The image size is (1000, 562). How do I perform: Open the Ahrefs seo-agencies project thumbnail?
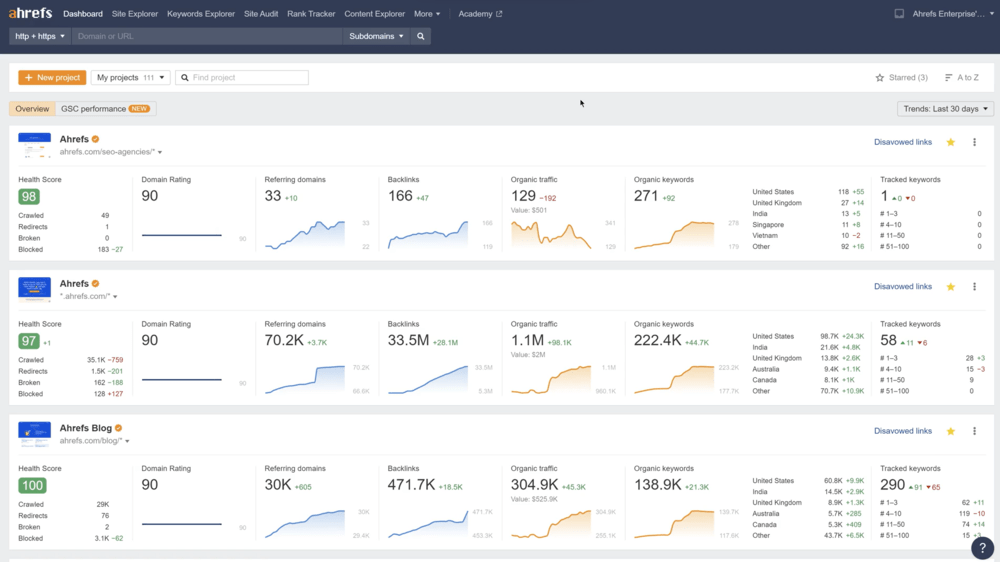(34, 145)
